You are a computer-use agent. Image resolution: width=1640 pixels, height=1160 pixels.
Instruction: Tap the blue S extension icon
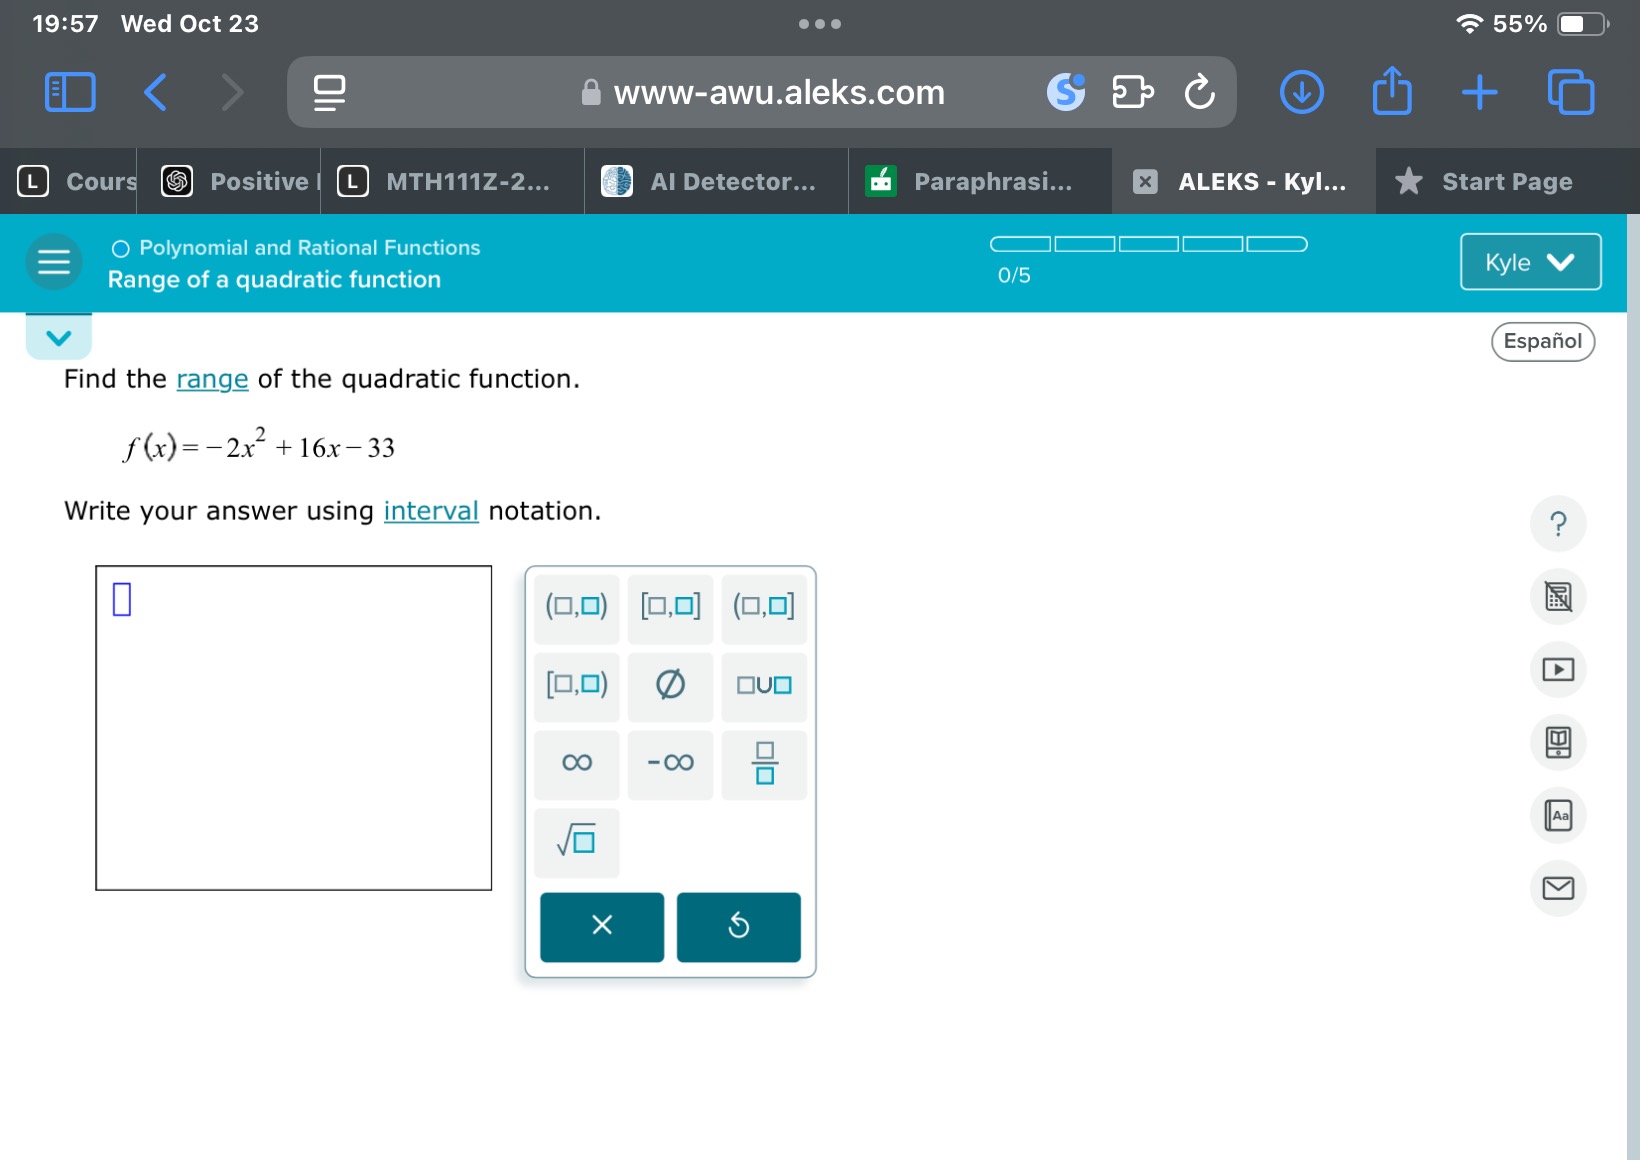(1066, 92)
